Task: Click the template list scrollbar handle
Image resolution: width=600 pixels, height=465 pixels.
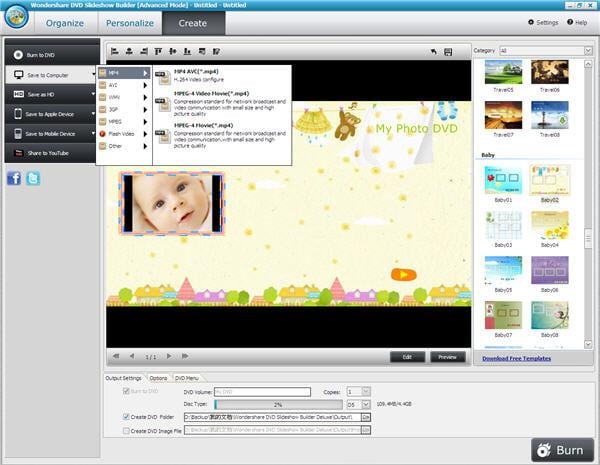Action: pos(588,238)
